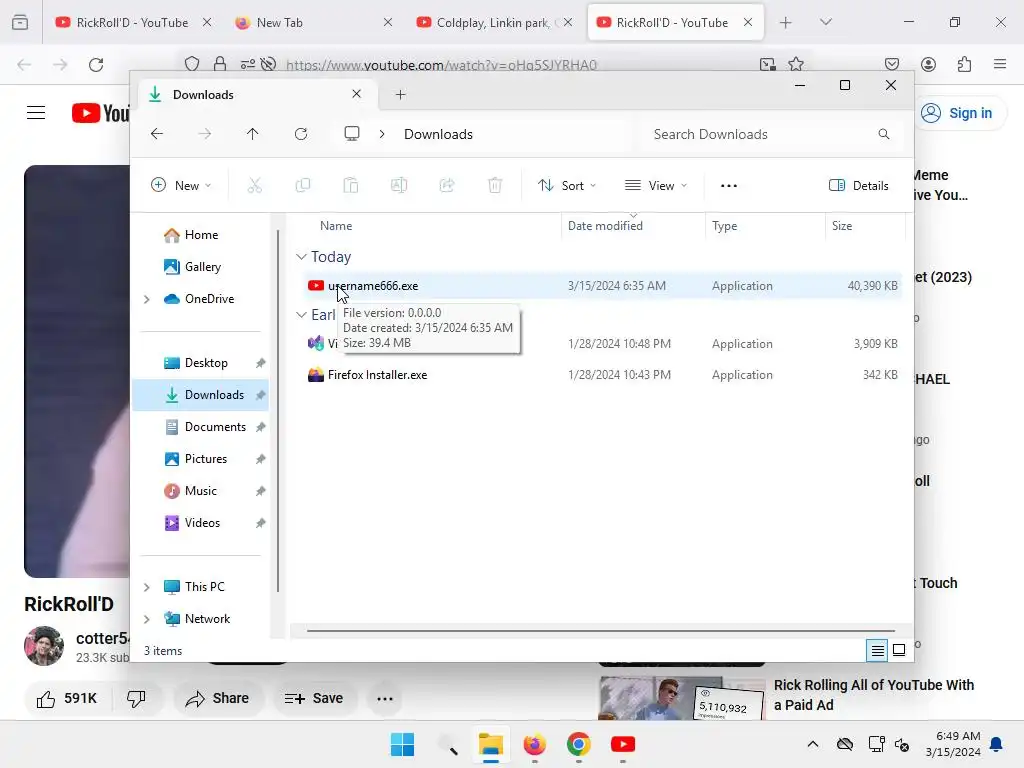Close the Downloads Explorer tab

pos(357,94)
